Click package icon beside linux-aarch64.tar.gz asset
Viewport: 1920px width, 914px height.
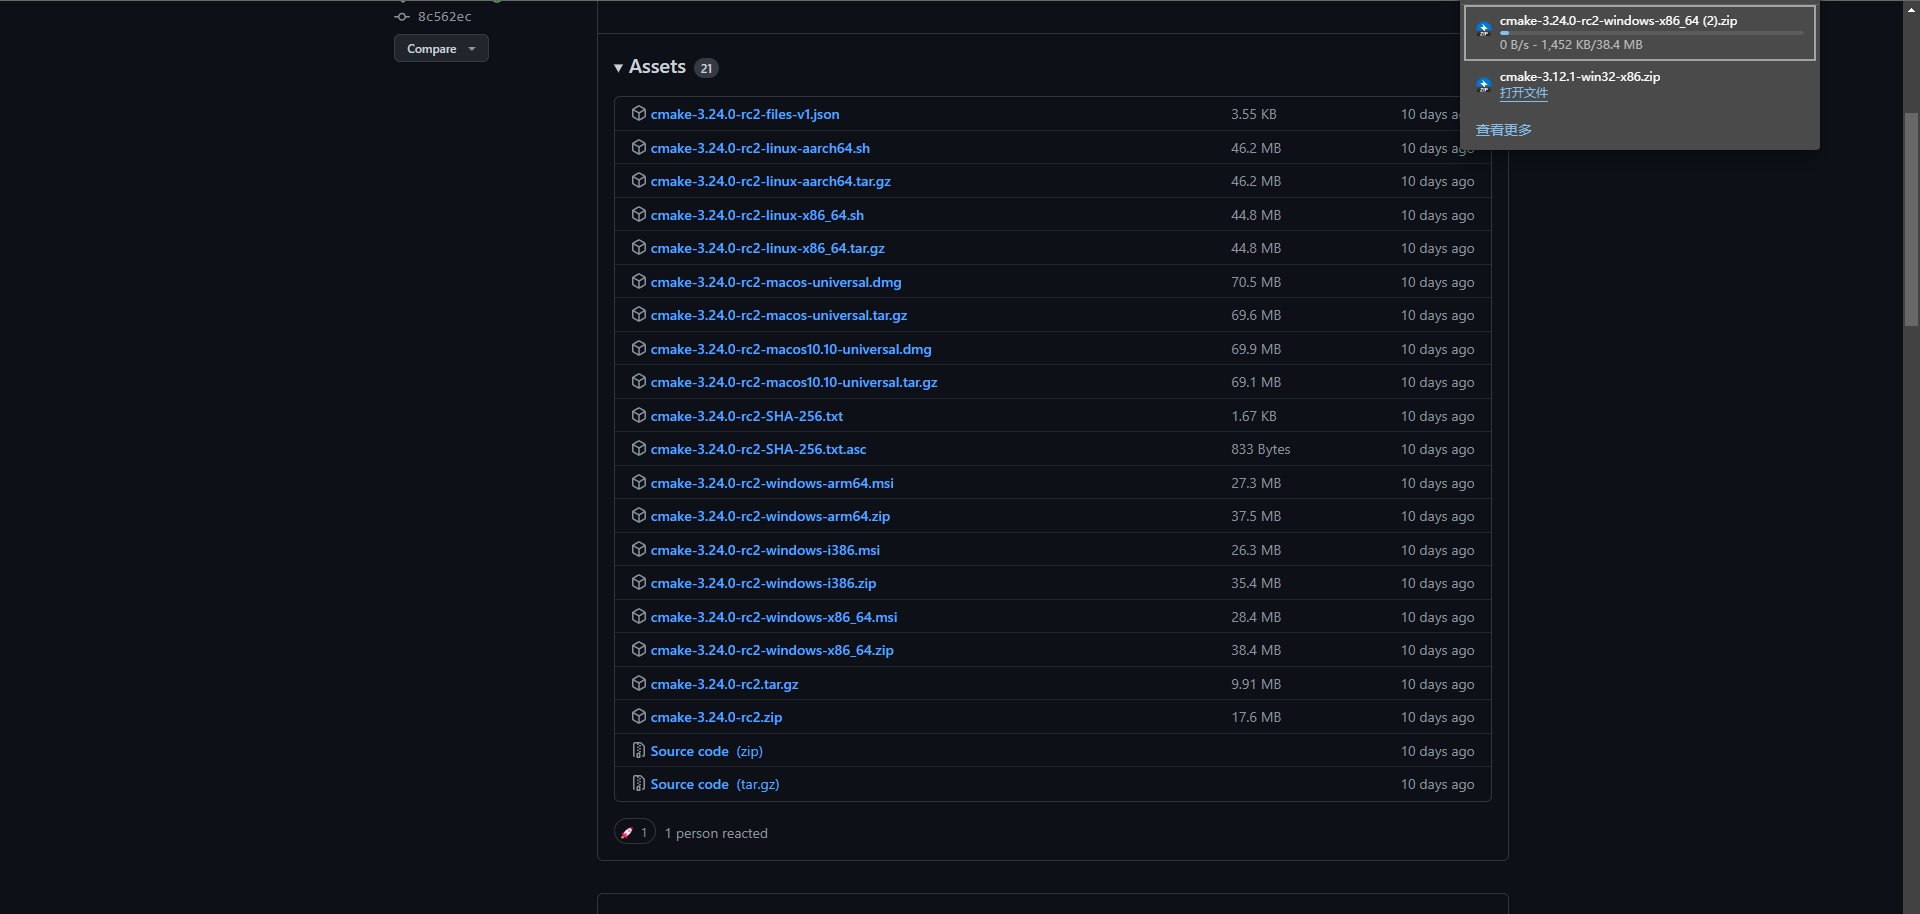[x=639, y=181]
